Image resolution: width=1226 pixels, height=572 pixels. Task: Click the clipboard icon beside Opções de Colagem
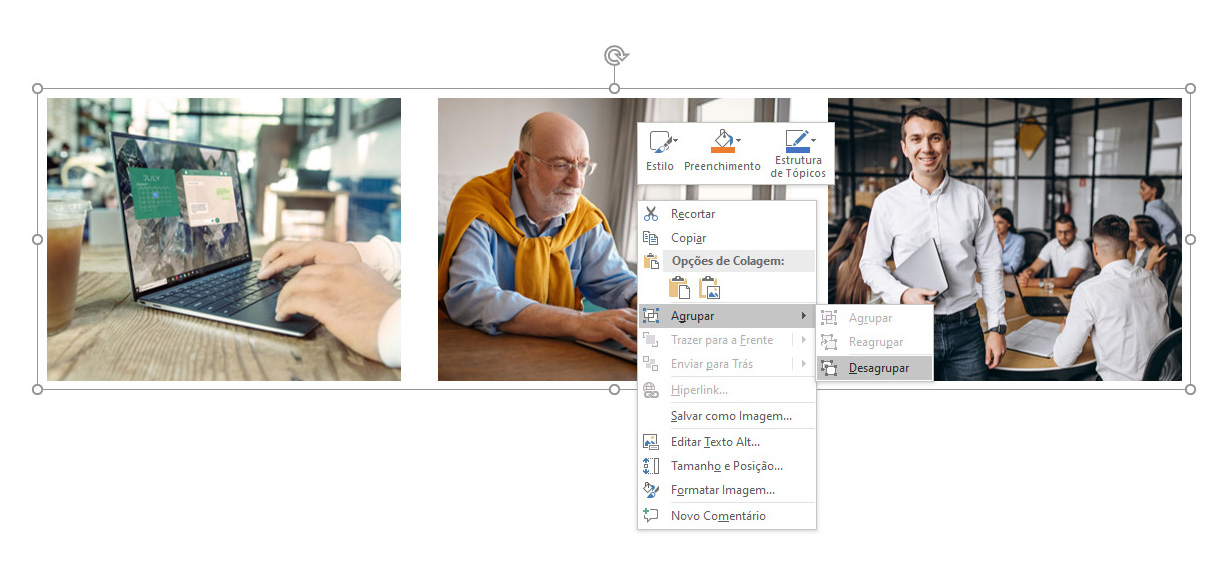(651, 262)
